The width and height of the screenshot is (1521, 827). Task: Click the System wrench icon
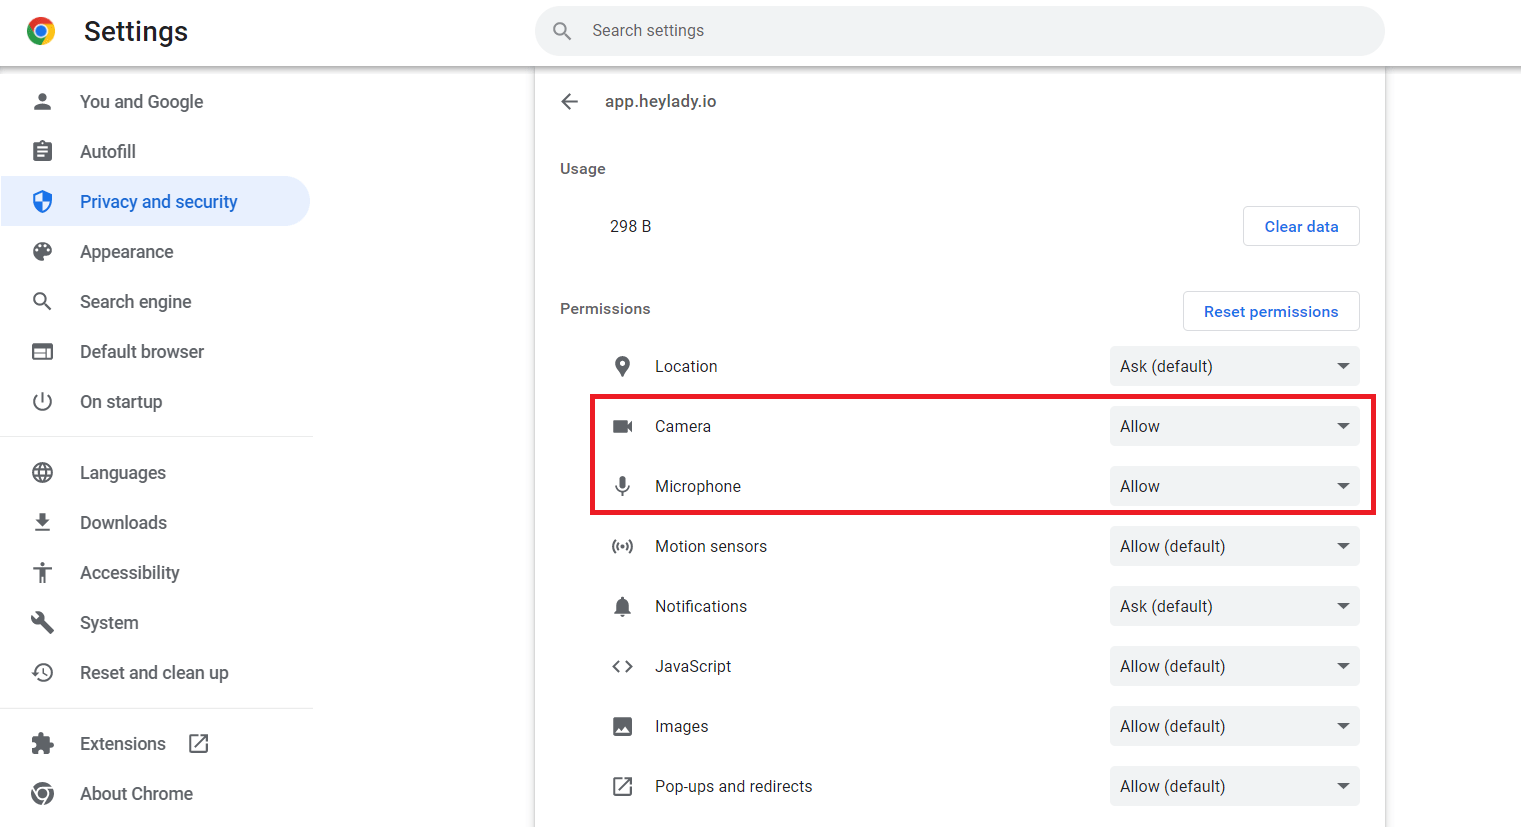tap(42, 622)
